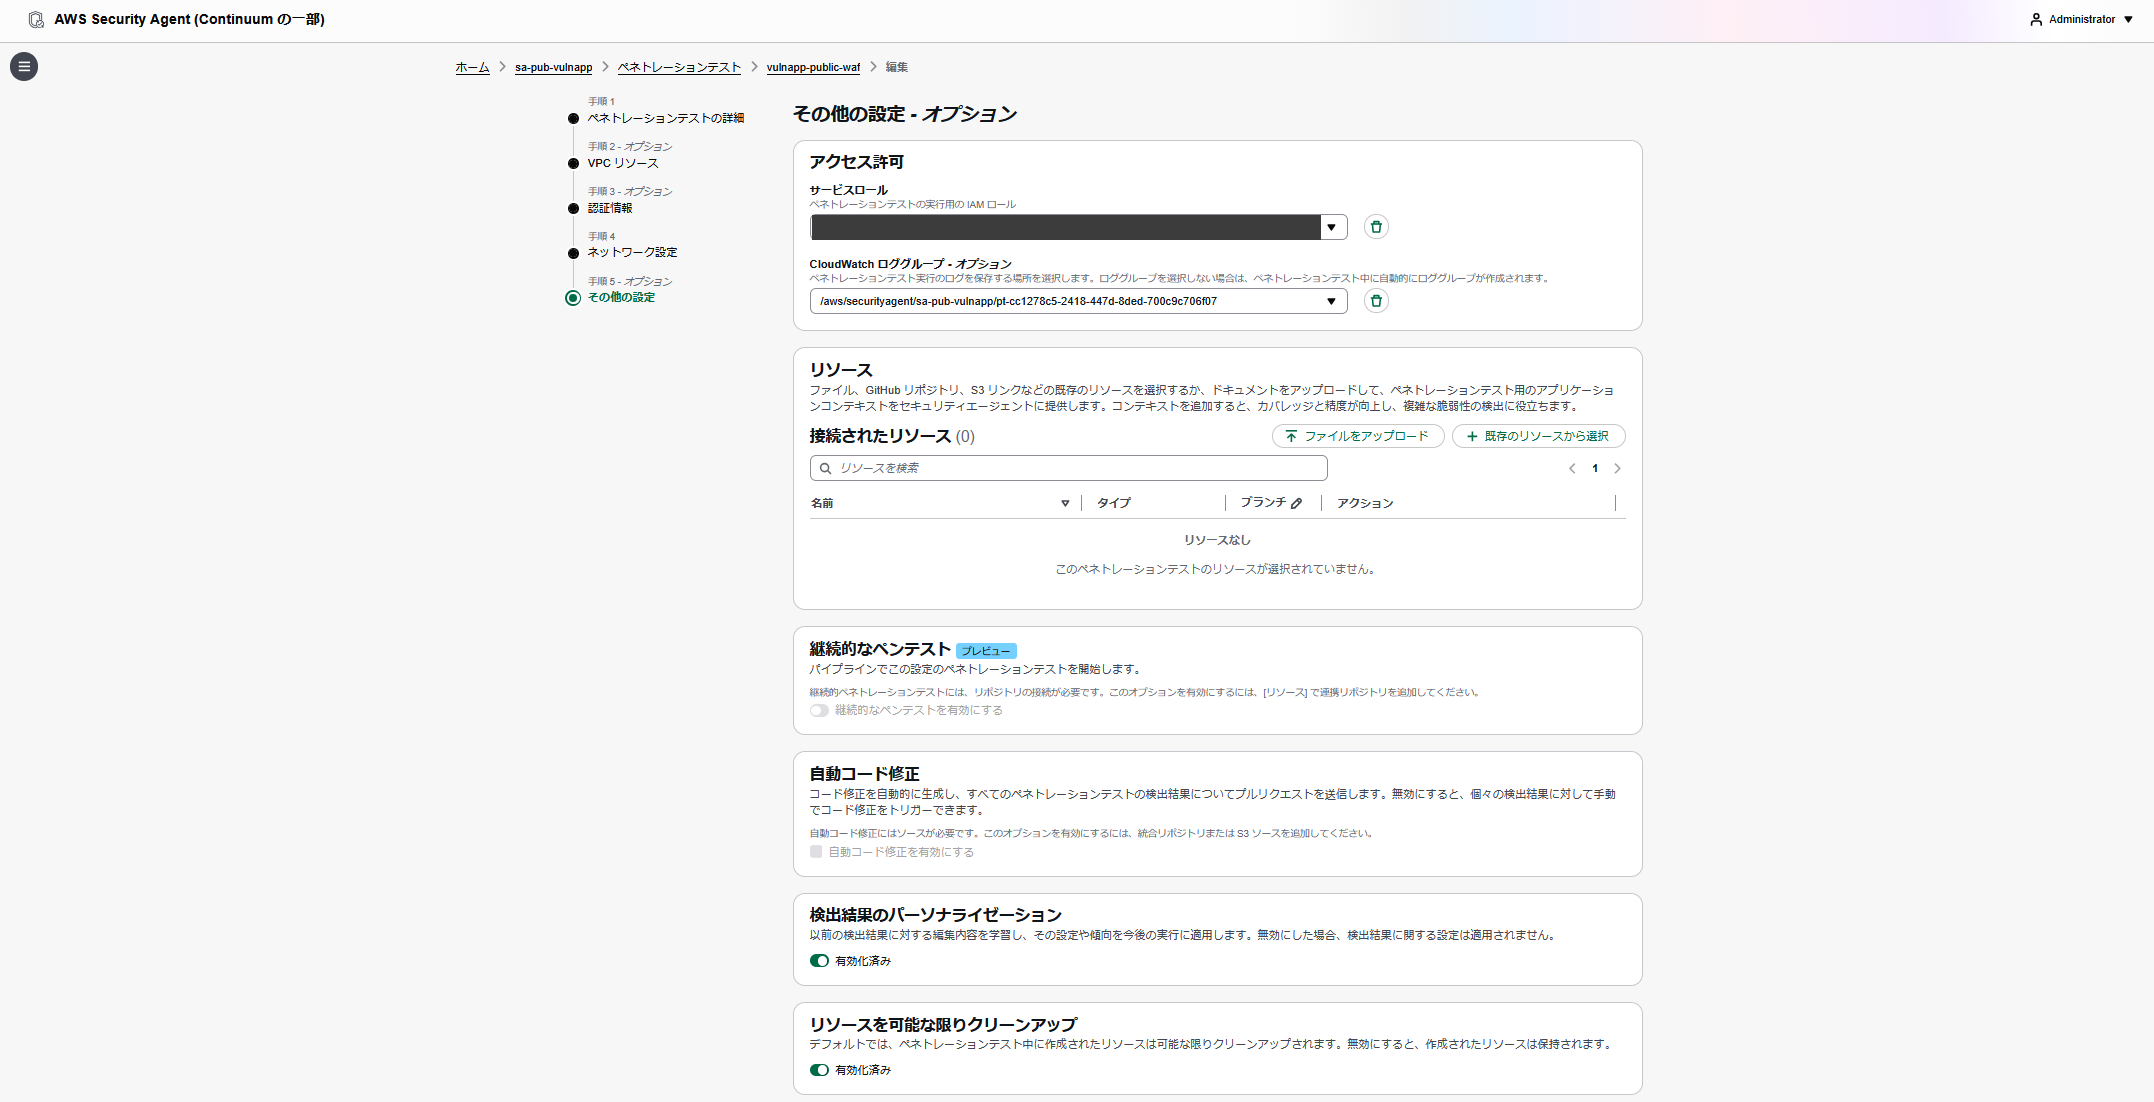The width and height of the screenshot is (2154, 1102).
Task: Toggle リソースを可能な限りクリーンアップ 有効化済み switch
Action: tap(819, 1070)
